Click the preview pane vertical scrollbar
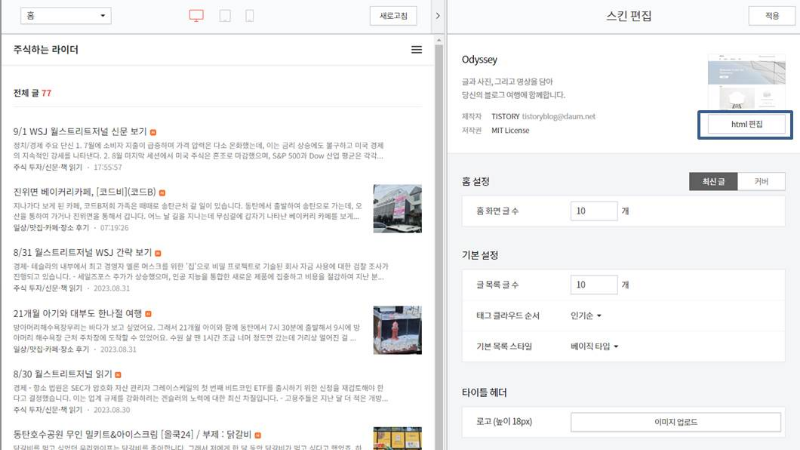The height and width of the screenshot is (450, 800). point(439,245)
